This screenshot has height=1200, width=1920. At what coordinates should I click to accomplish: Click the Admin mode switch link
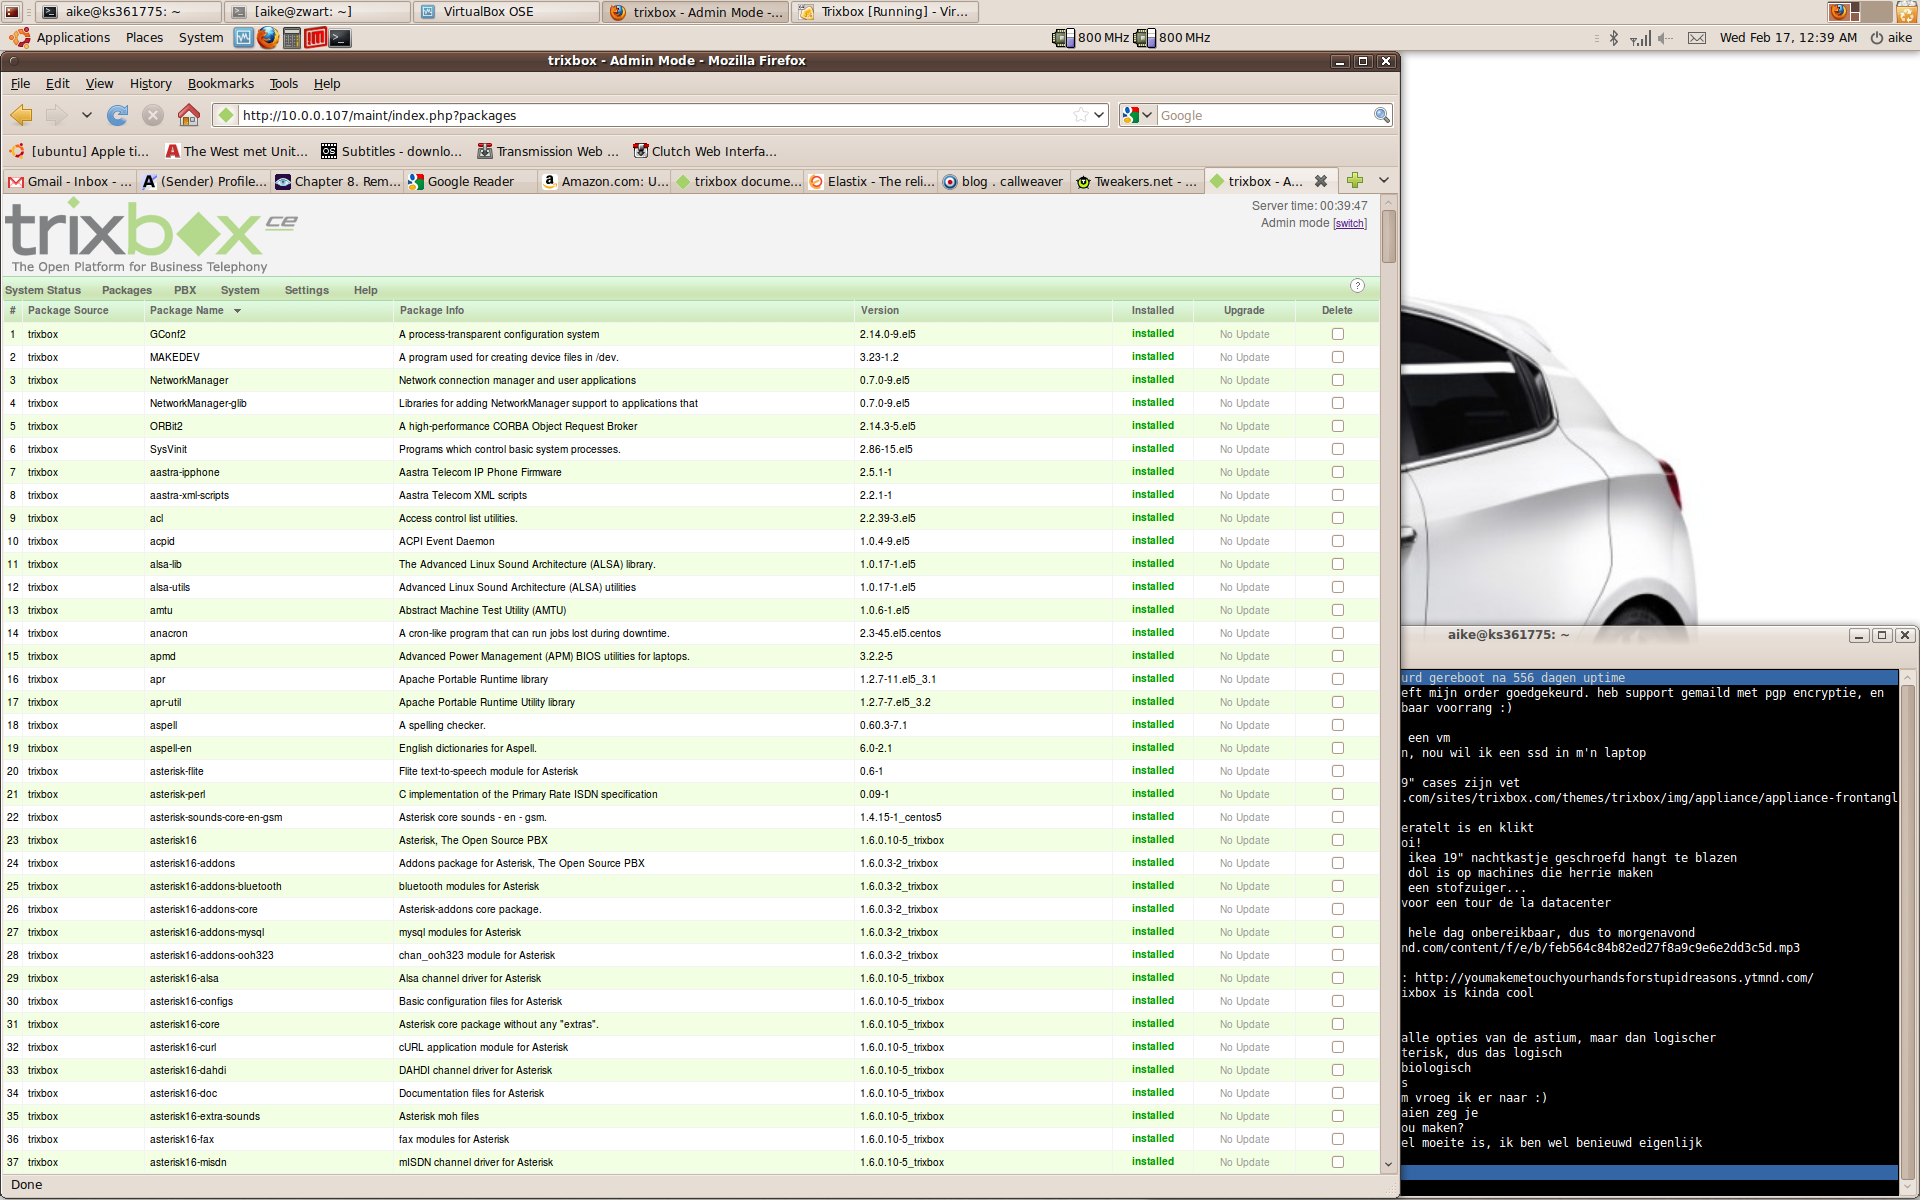tap(1349, 224)
